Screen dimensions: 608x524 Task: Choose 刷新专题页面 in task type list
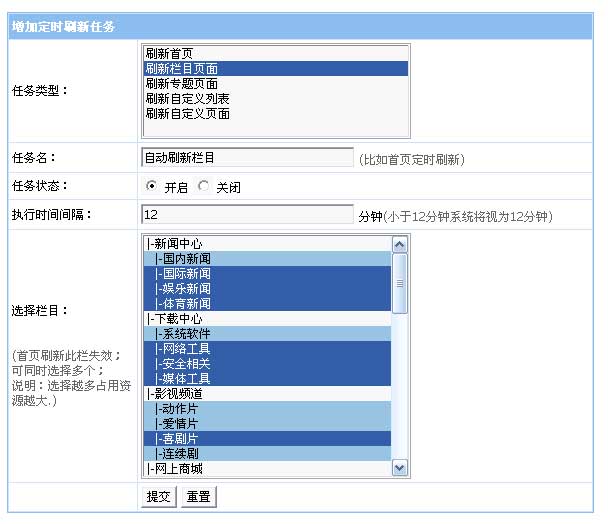[x=181, y=84]
